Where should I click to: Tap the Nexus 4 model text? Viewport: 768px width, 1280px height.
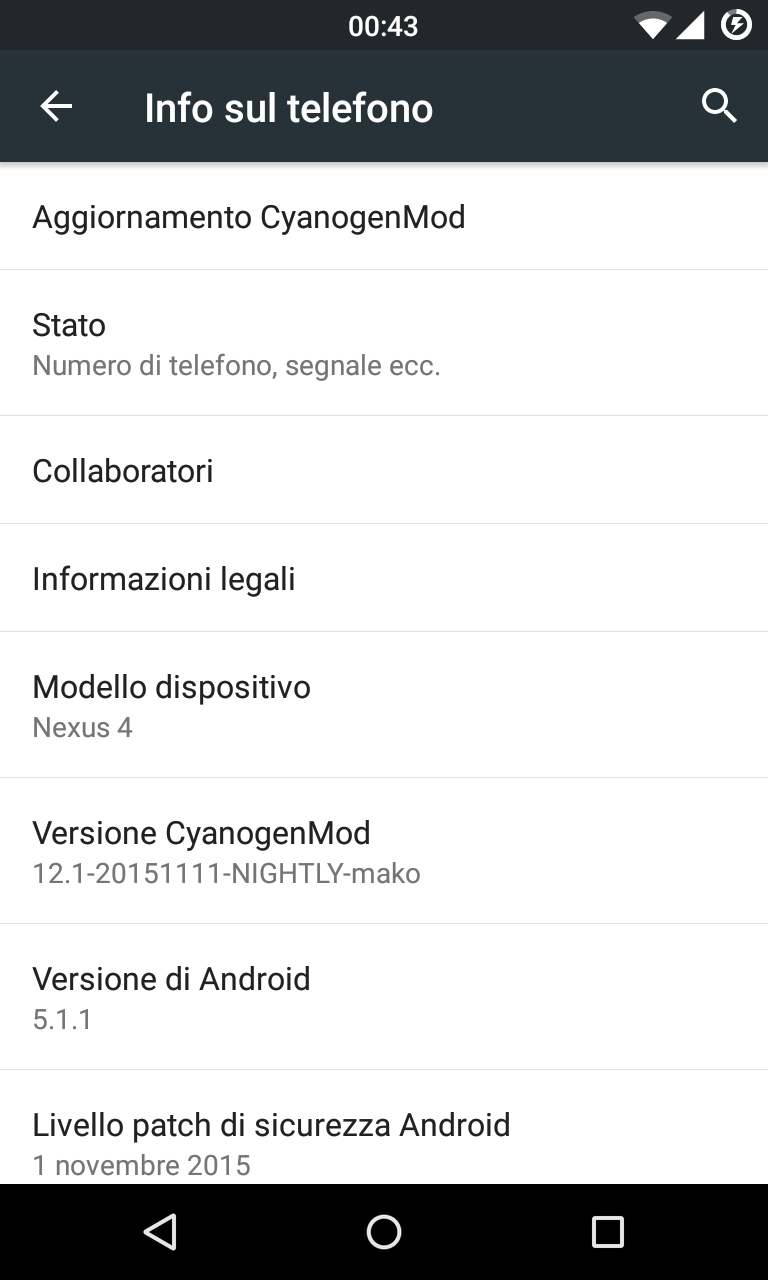83,727
